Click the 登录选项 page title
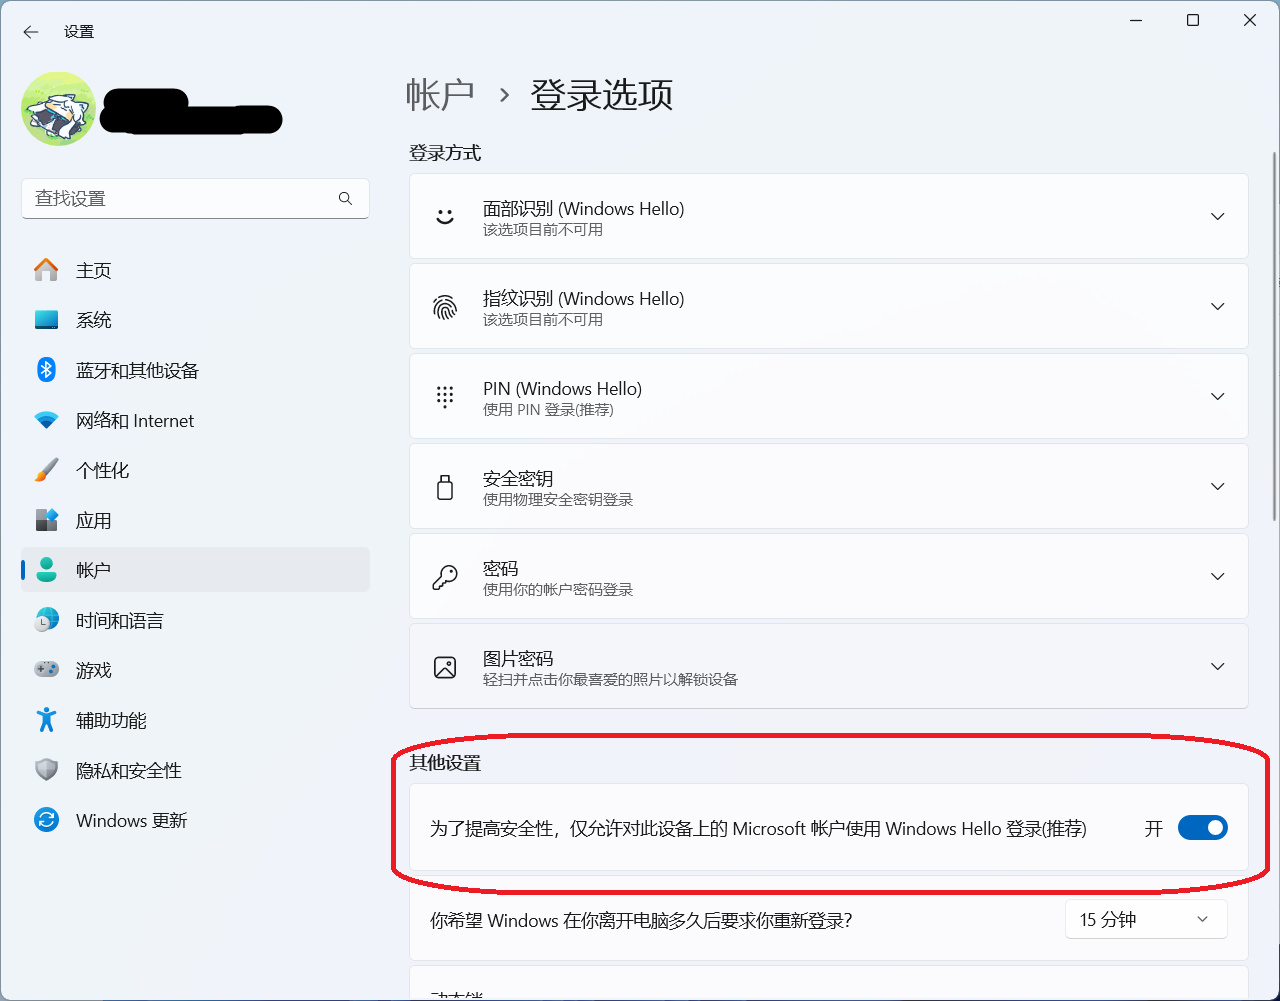The image size is (1280, 1001). click(x=601, y=95)
